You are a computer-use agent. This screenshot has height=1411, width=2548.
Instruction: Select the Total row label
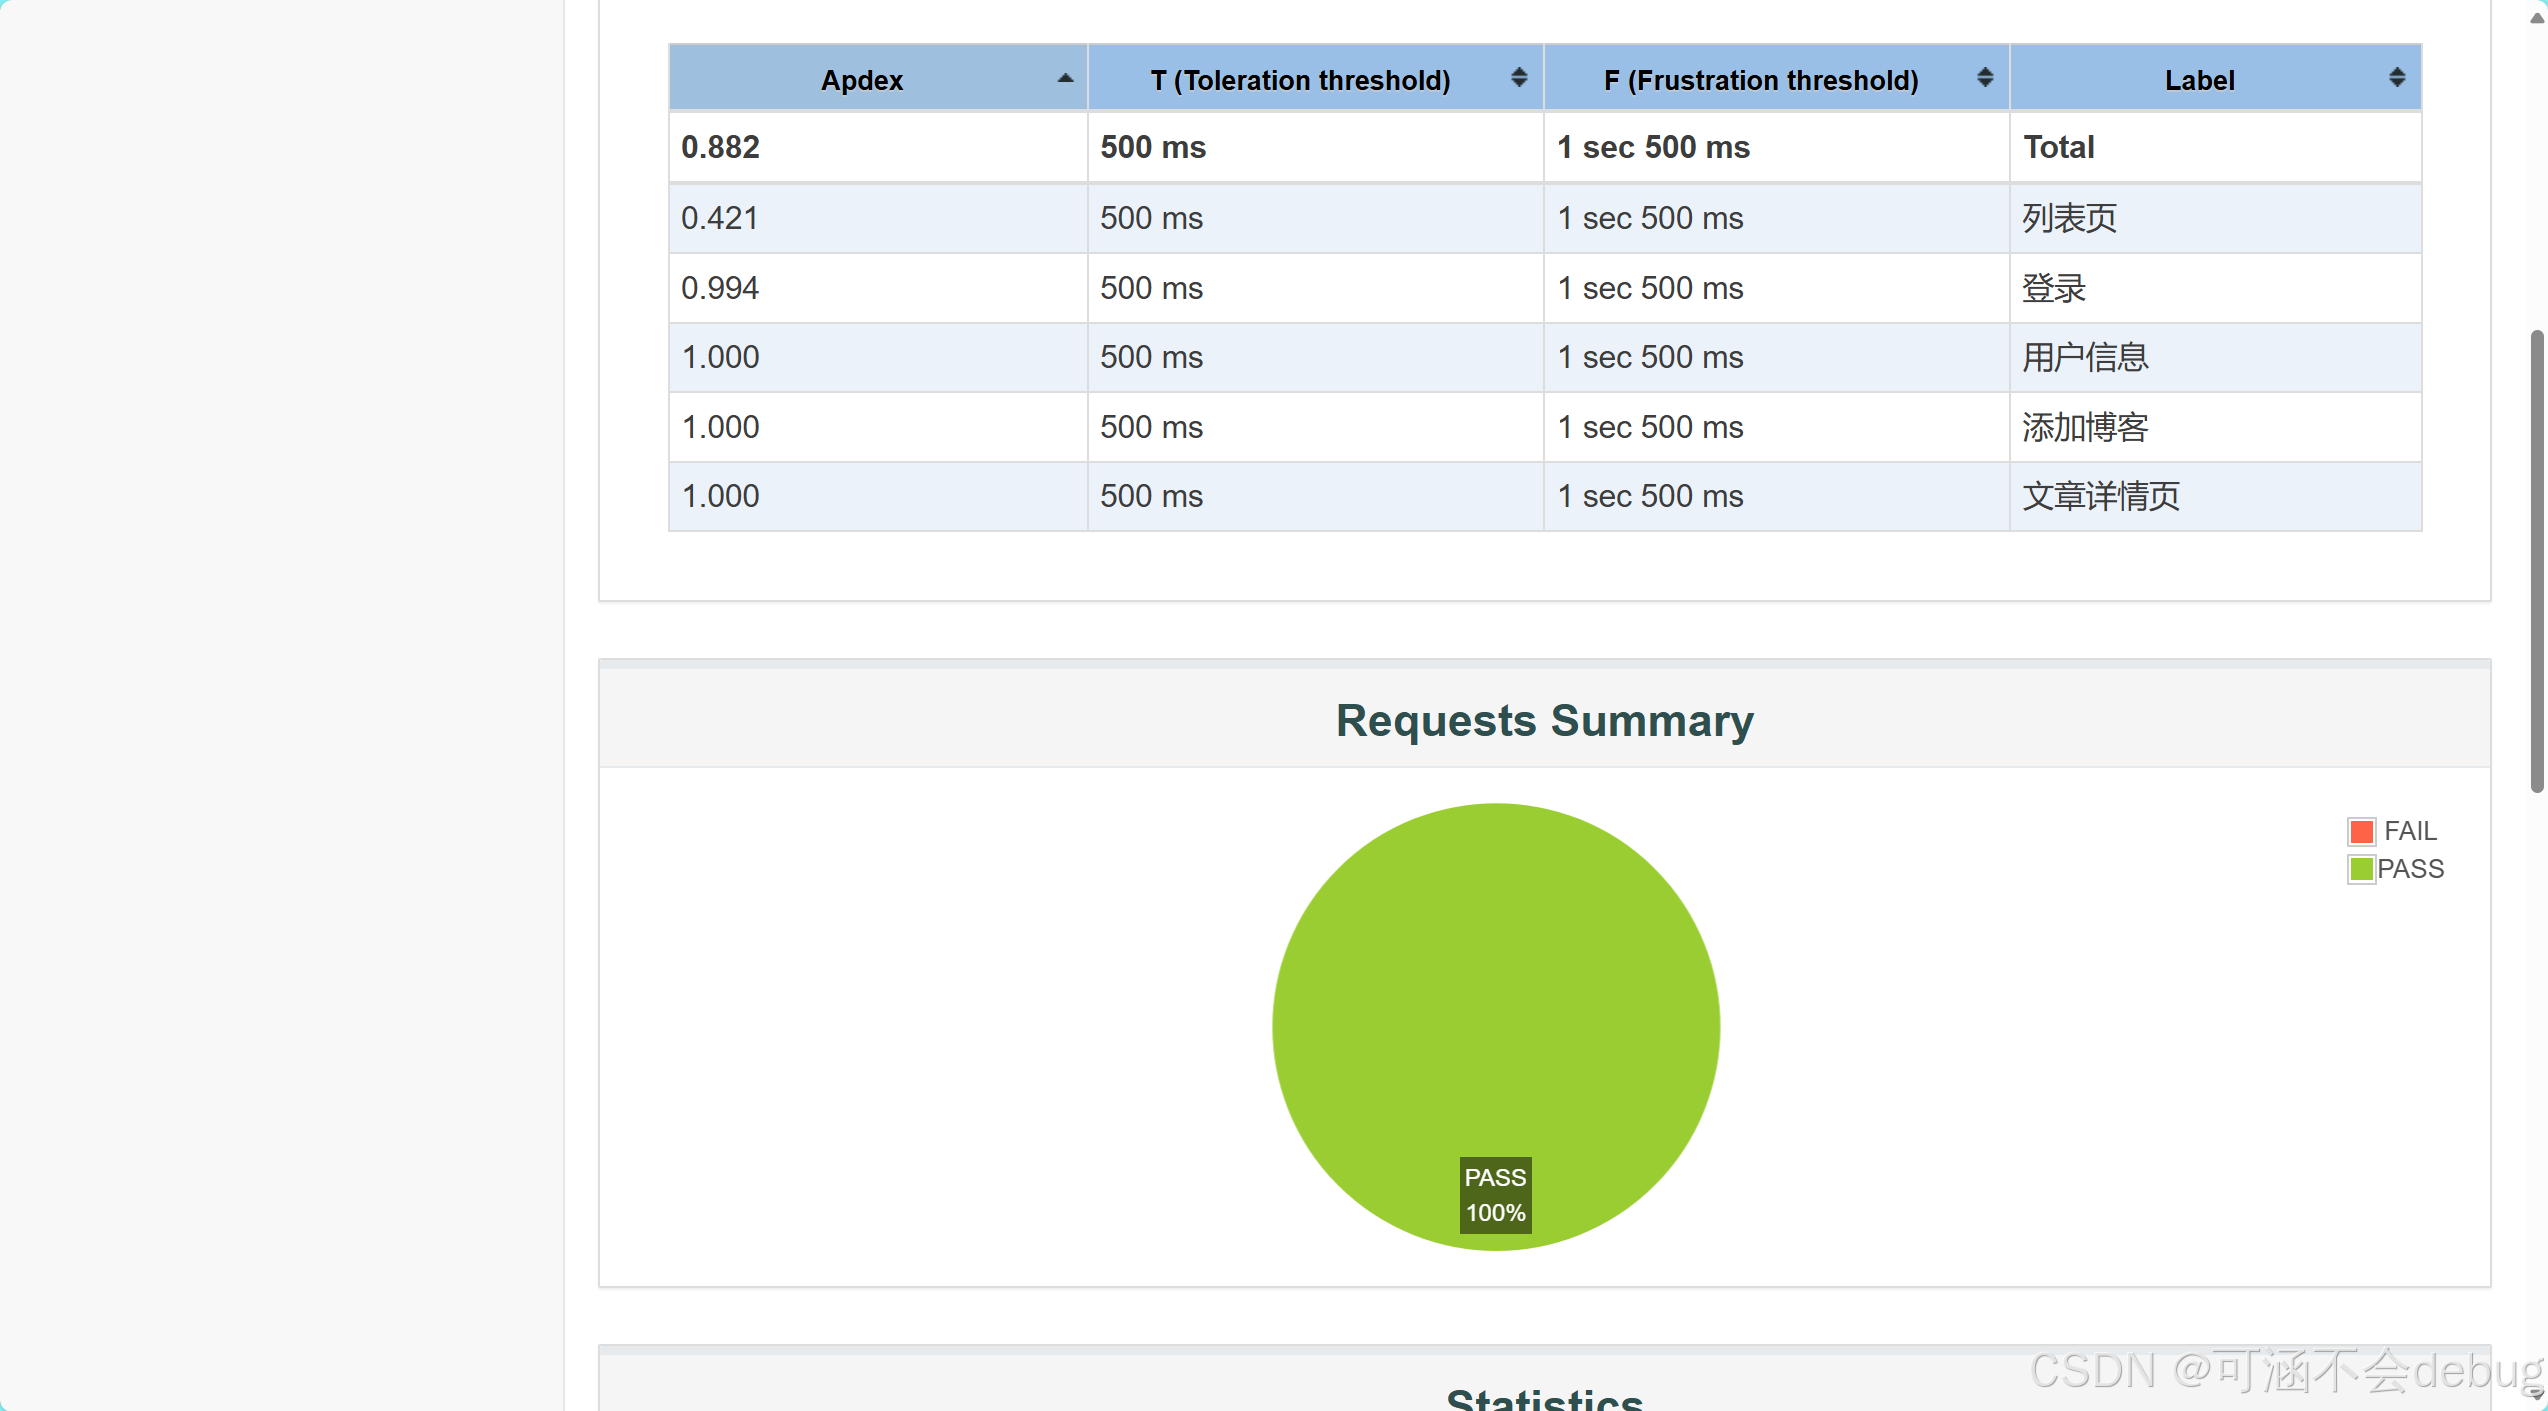click(x=2058, y=147)
